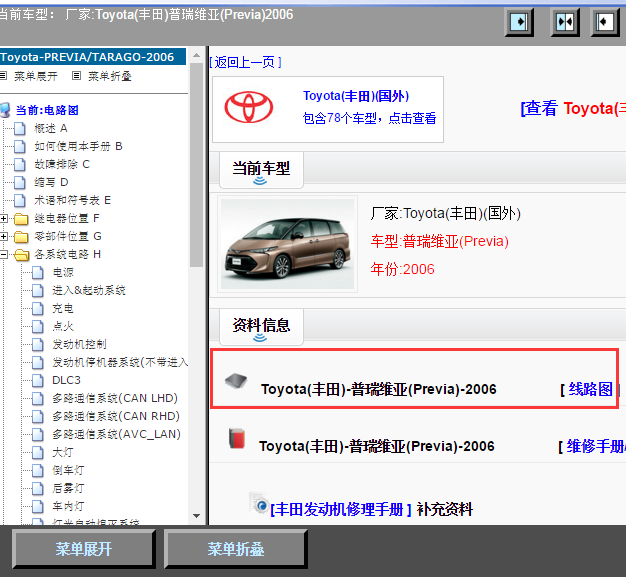
Task: Open tree item 后雾灯
Action: (x=68, y=489)
